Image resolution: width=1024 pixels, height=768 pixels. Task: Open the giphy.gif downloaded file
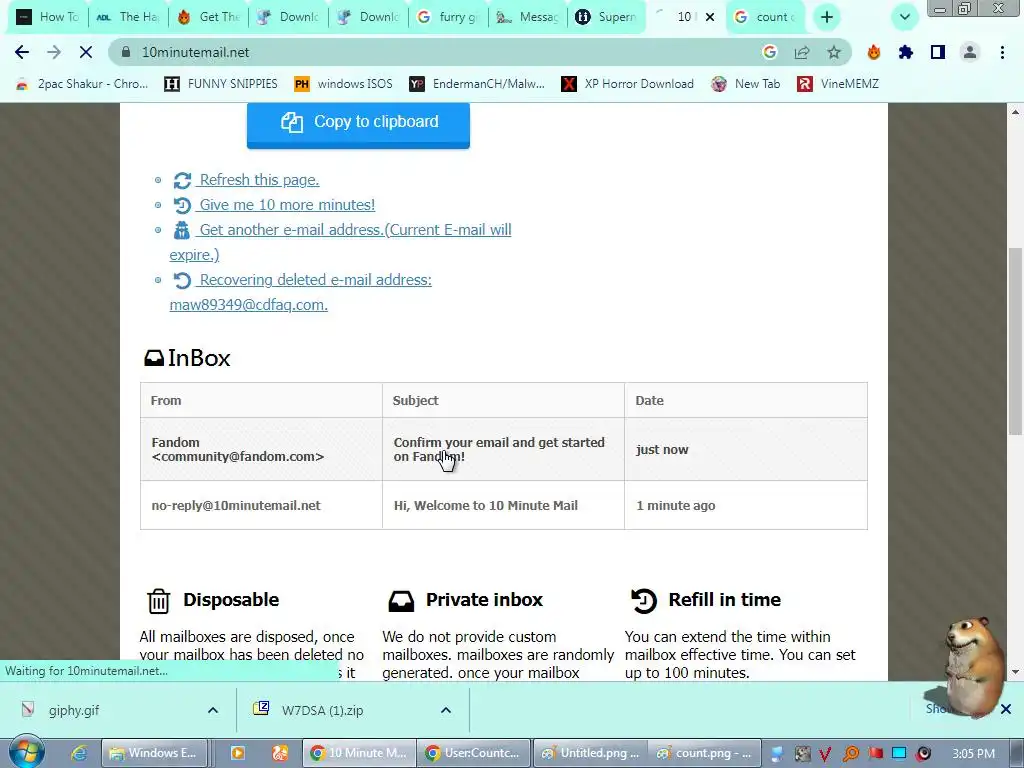(73, 710)
